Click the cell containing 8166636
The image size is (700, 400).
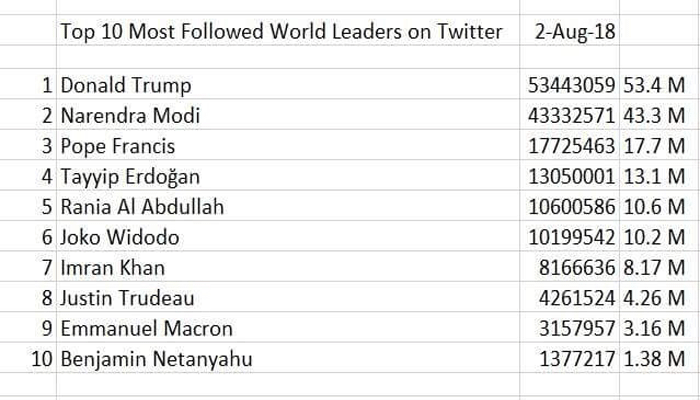tap(578, 267)
